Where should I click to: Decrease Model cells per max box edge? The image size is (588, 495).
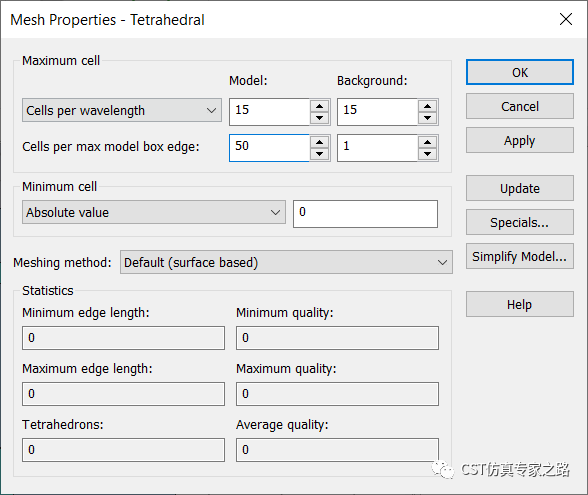tap(320, 154)
